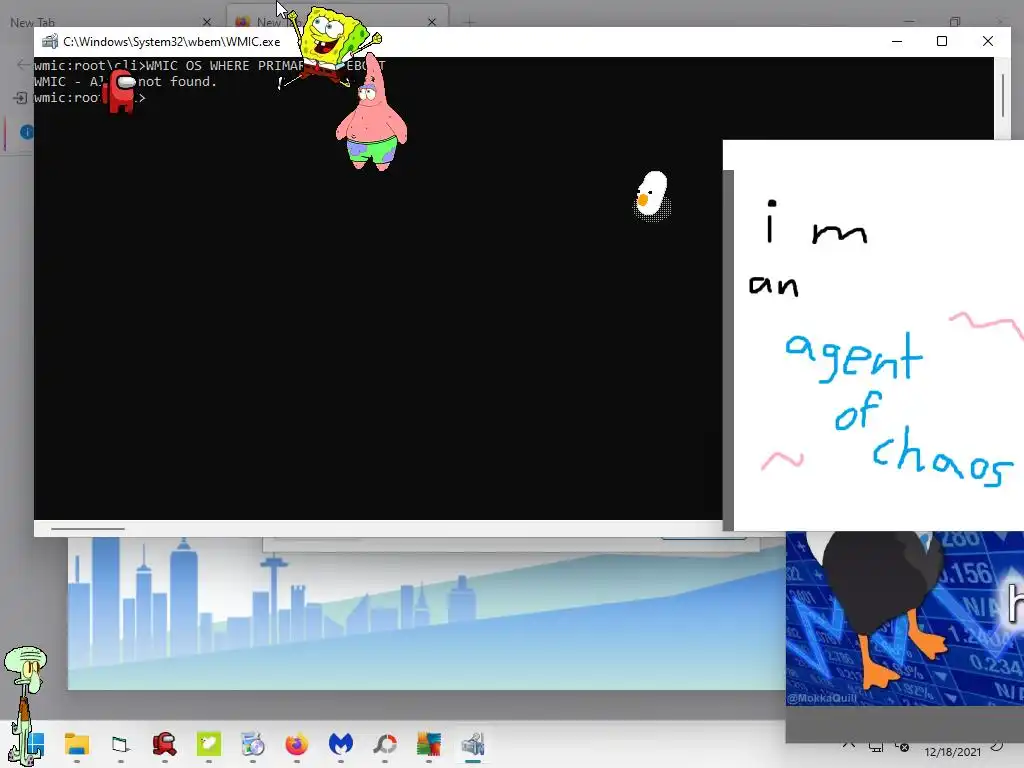Click the city skyline banner in browser
The image size is (1024, 768).
[x=426, y=613]
